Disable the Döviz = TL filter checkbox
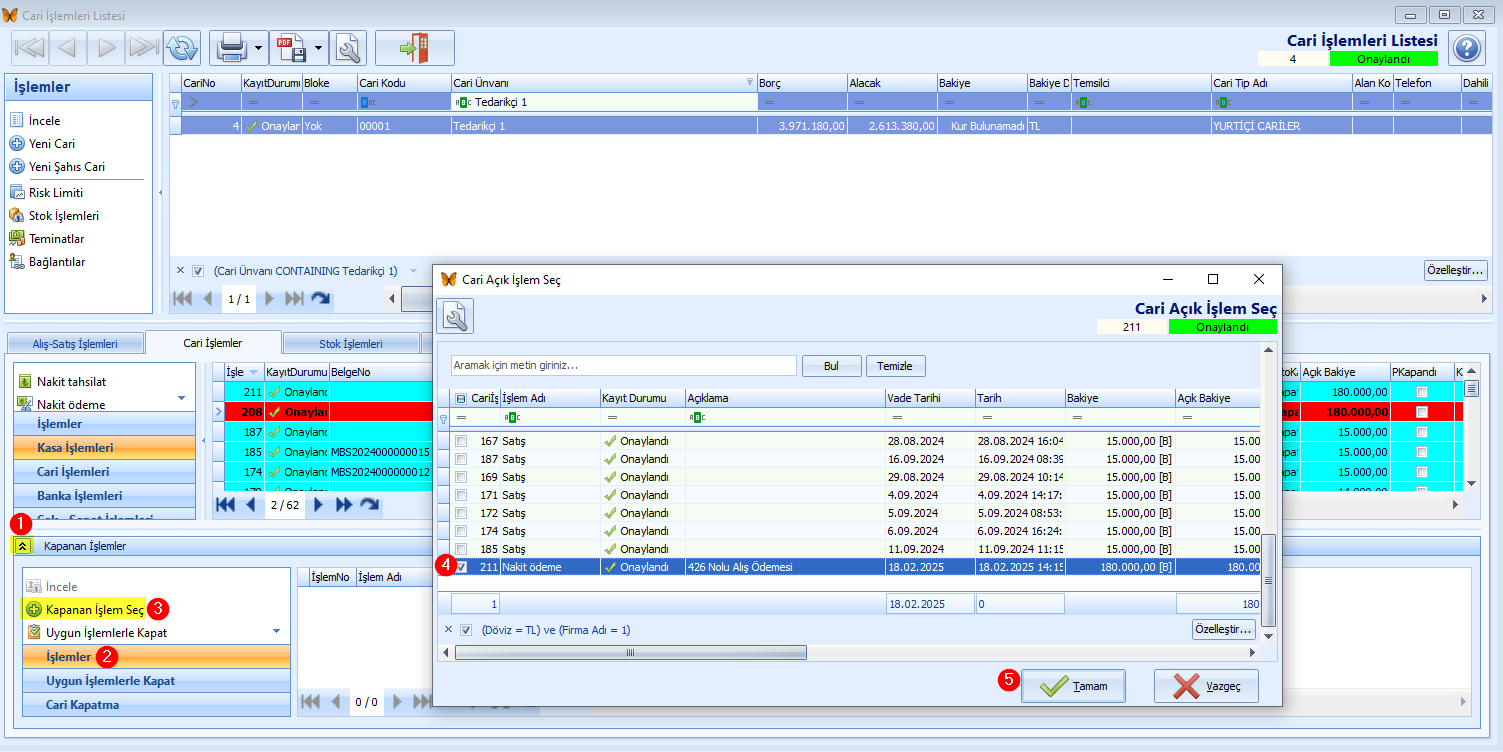The height and width of the screenshot is (752, 1503). [466, 630]
